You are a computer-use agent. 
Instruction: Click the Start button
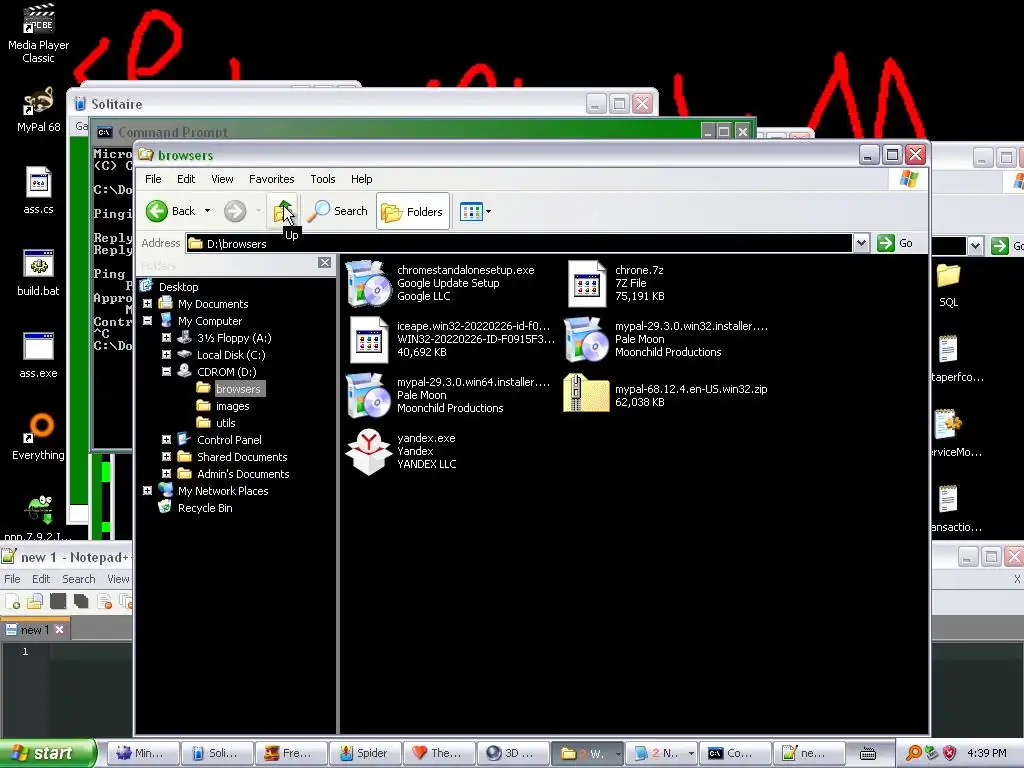(x=47, y=753)
